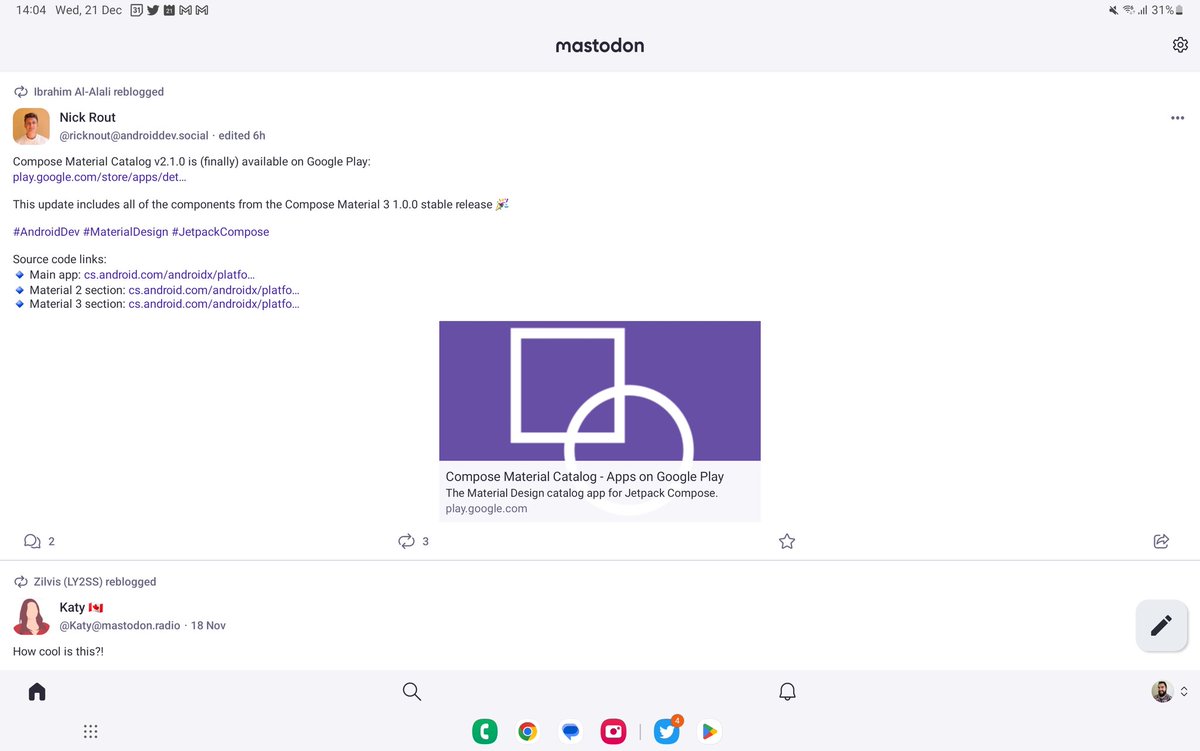This screenshot has width=1200, height=751.
Task: Compose a new post with pencil button
Action: (x=1161, y=626)
